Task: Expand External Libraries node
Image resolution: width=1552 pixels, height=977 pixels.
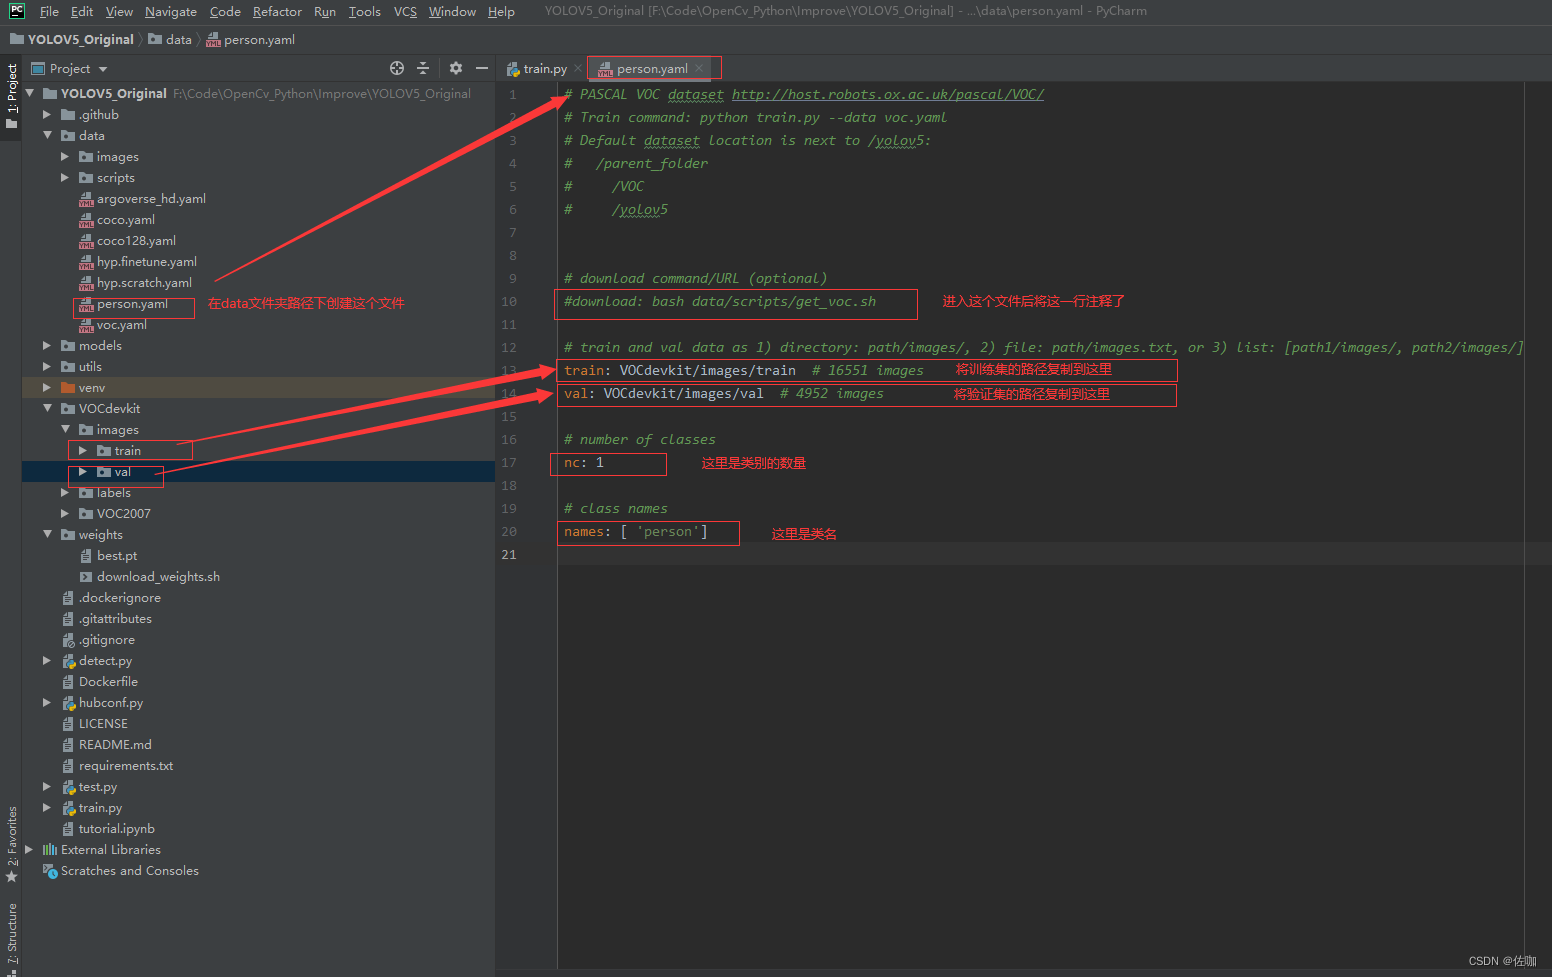Action: tap(29, 849)
